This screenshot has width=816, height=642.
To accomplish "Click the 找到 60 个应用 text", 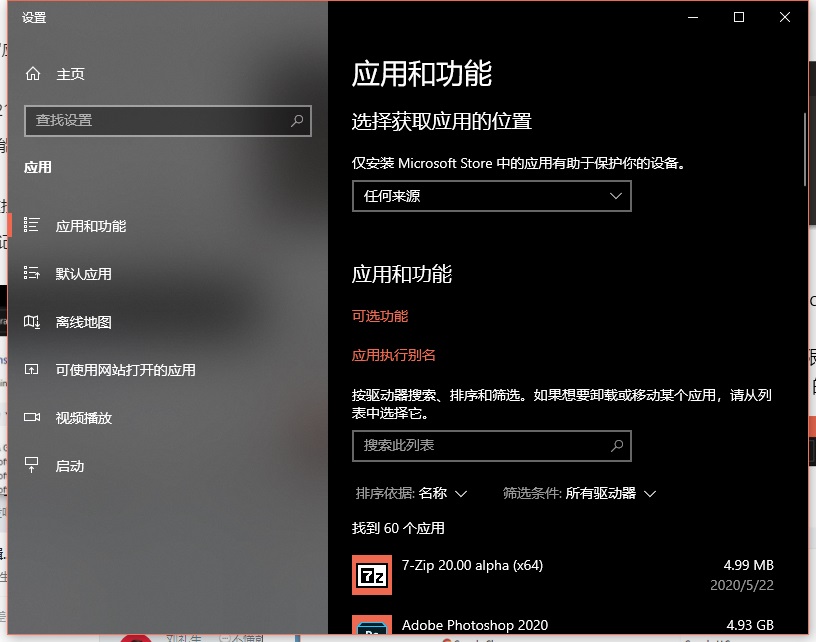I will 398,528.
